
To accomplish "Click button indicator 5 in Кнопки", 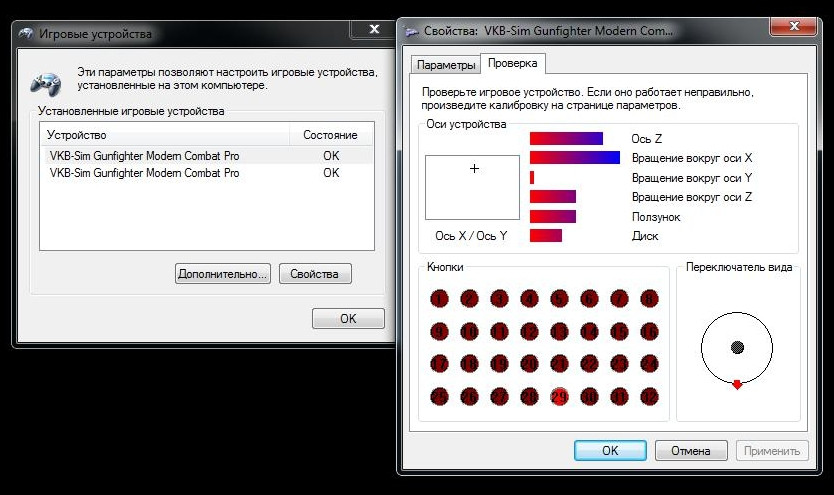I will tap(560, 299).
